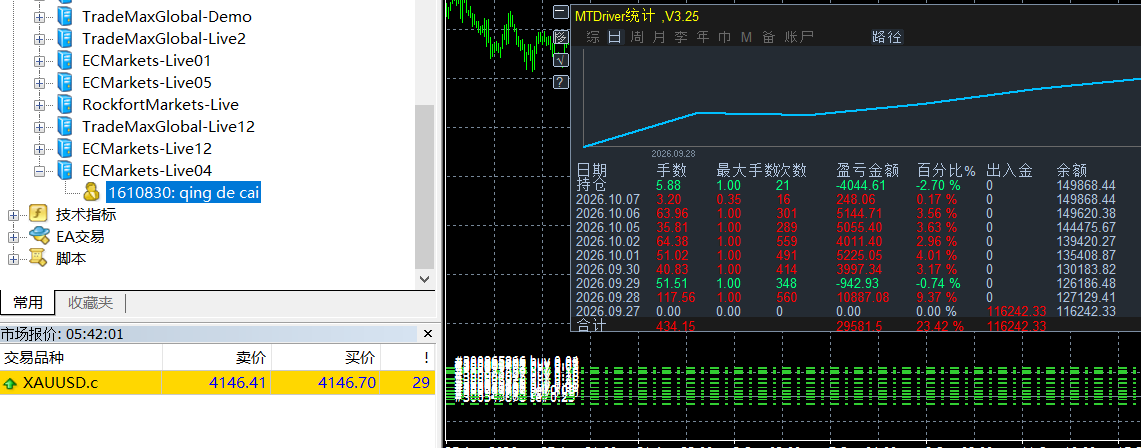Open help with the ? button
The height and width of the screenshot is (448, 1141).
pyautogui.click(x=560, y=82)
